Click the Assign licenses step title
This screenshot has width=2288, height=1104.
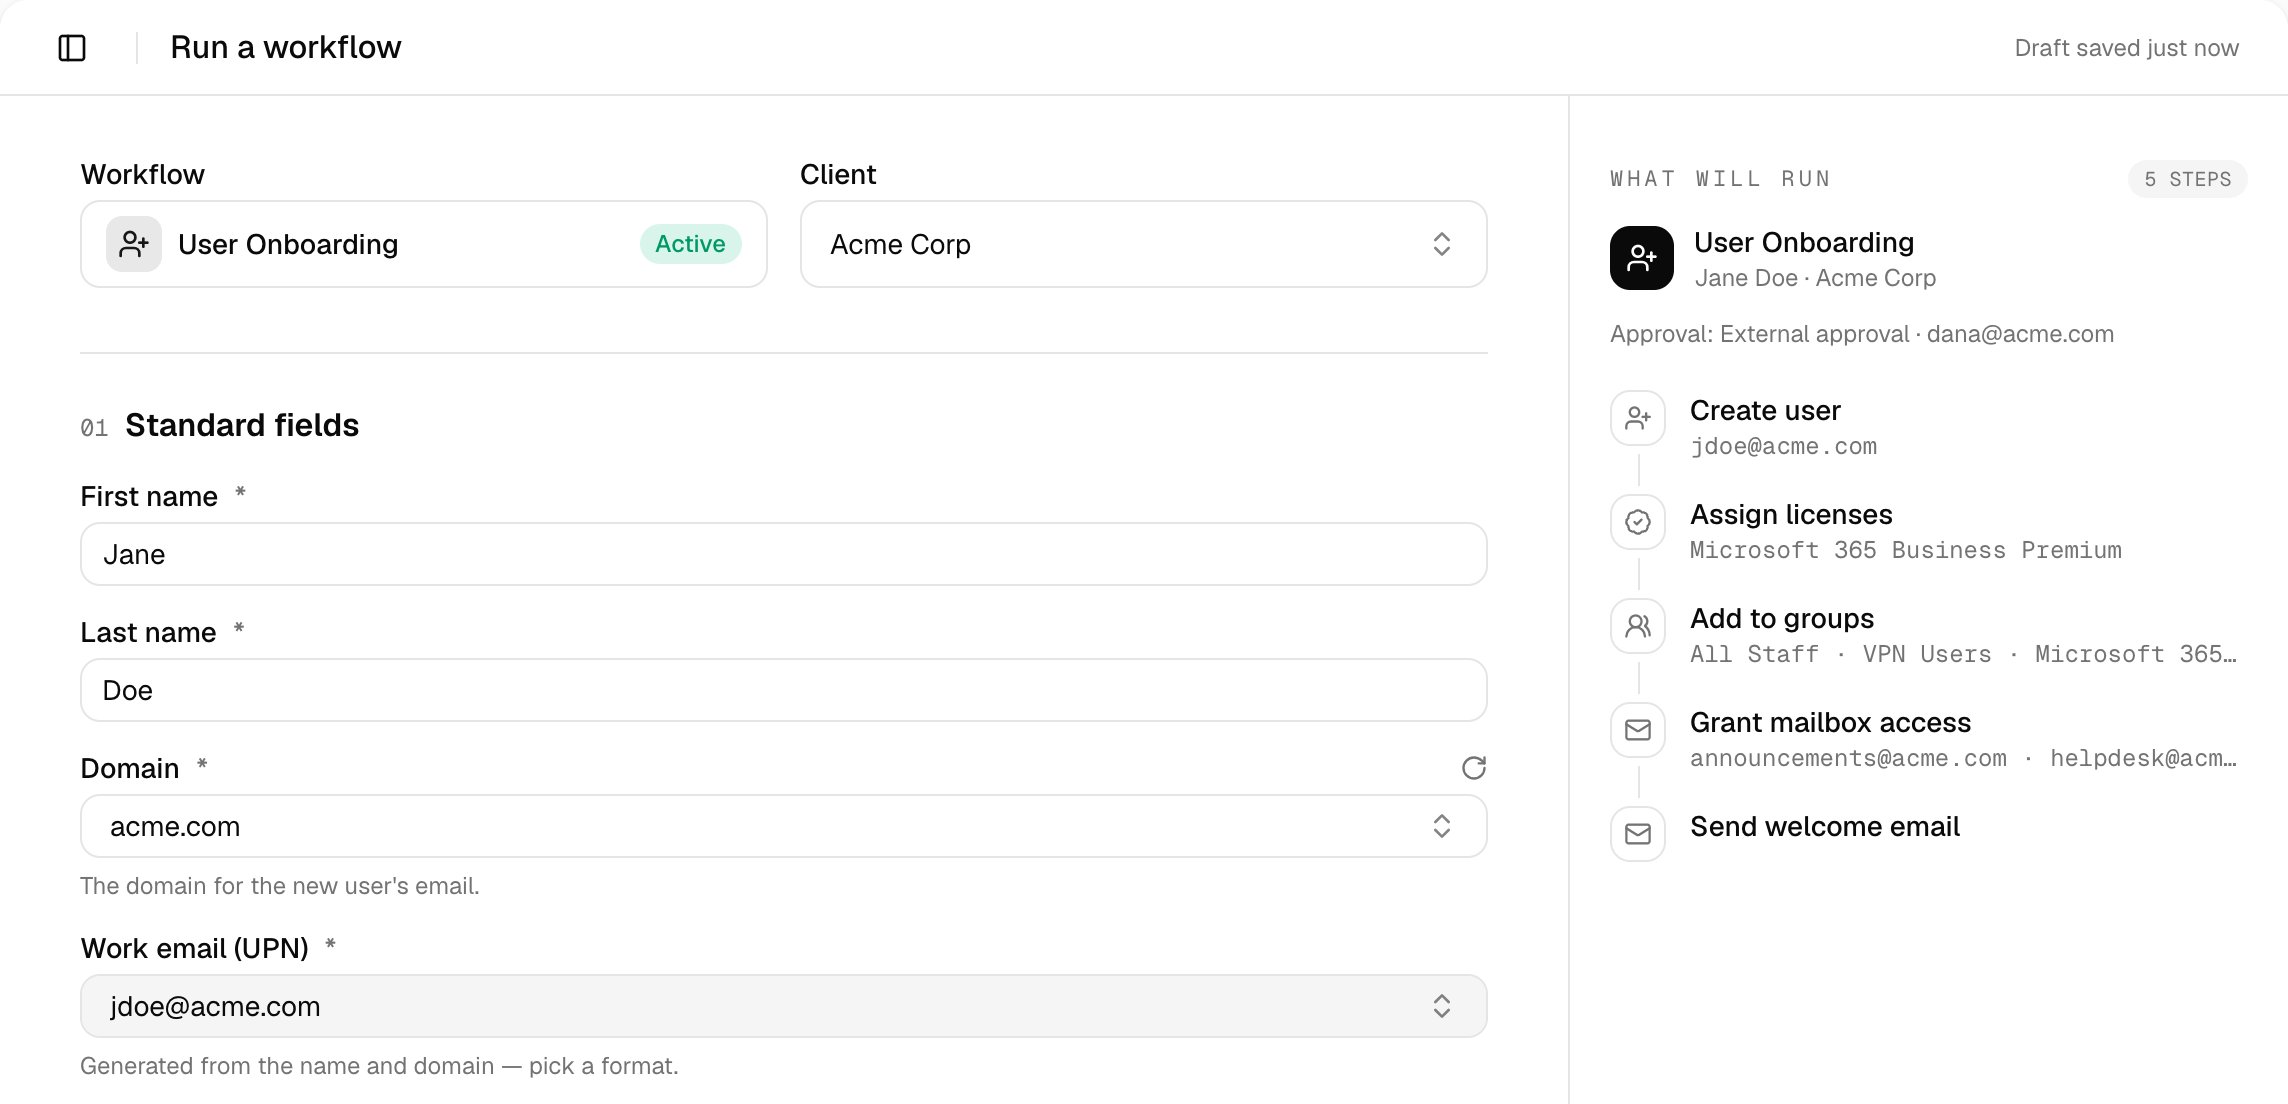coord(1791,515)
